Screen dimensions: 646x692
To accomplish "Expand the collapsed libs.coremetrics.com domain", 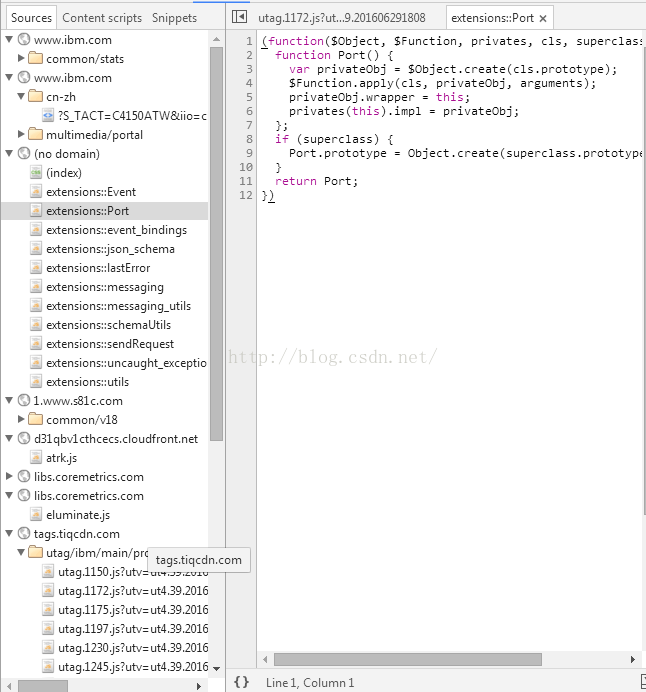I will pyautogui.click(x=9, y=476).
